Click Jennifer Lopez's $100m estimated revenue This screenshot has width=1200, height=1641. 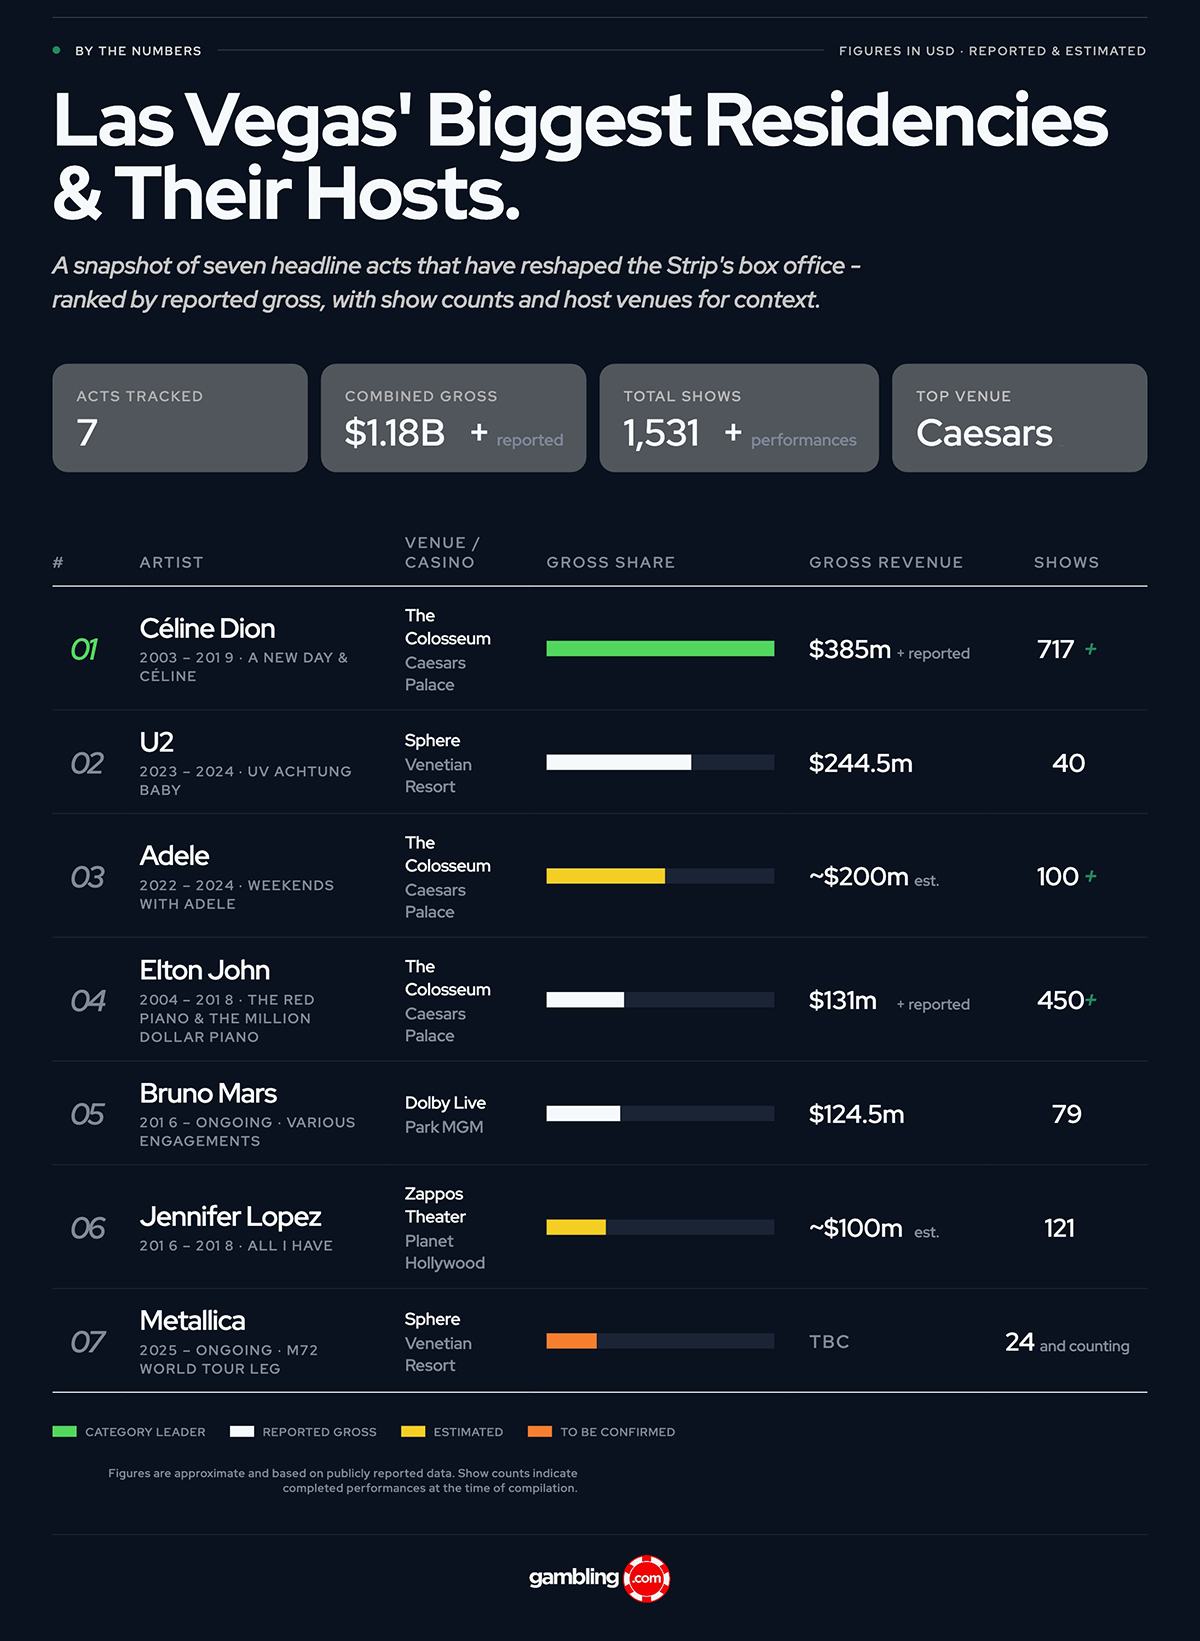point(874,1228)
